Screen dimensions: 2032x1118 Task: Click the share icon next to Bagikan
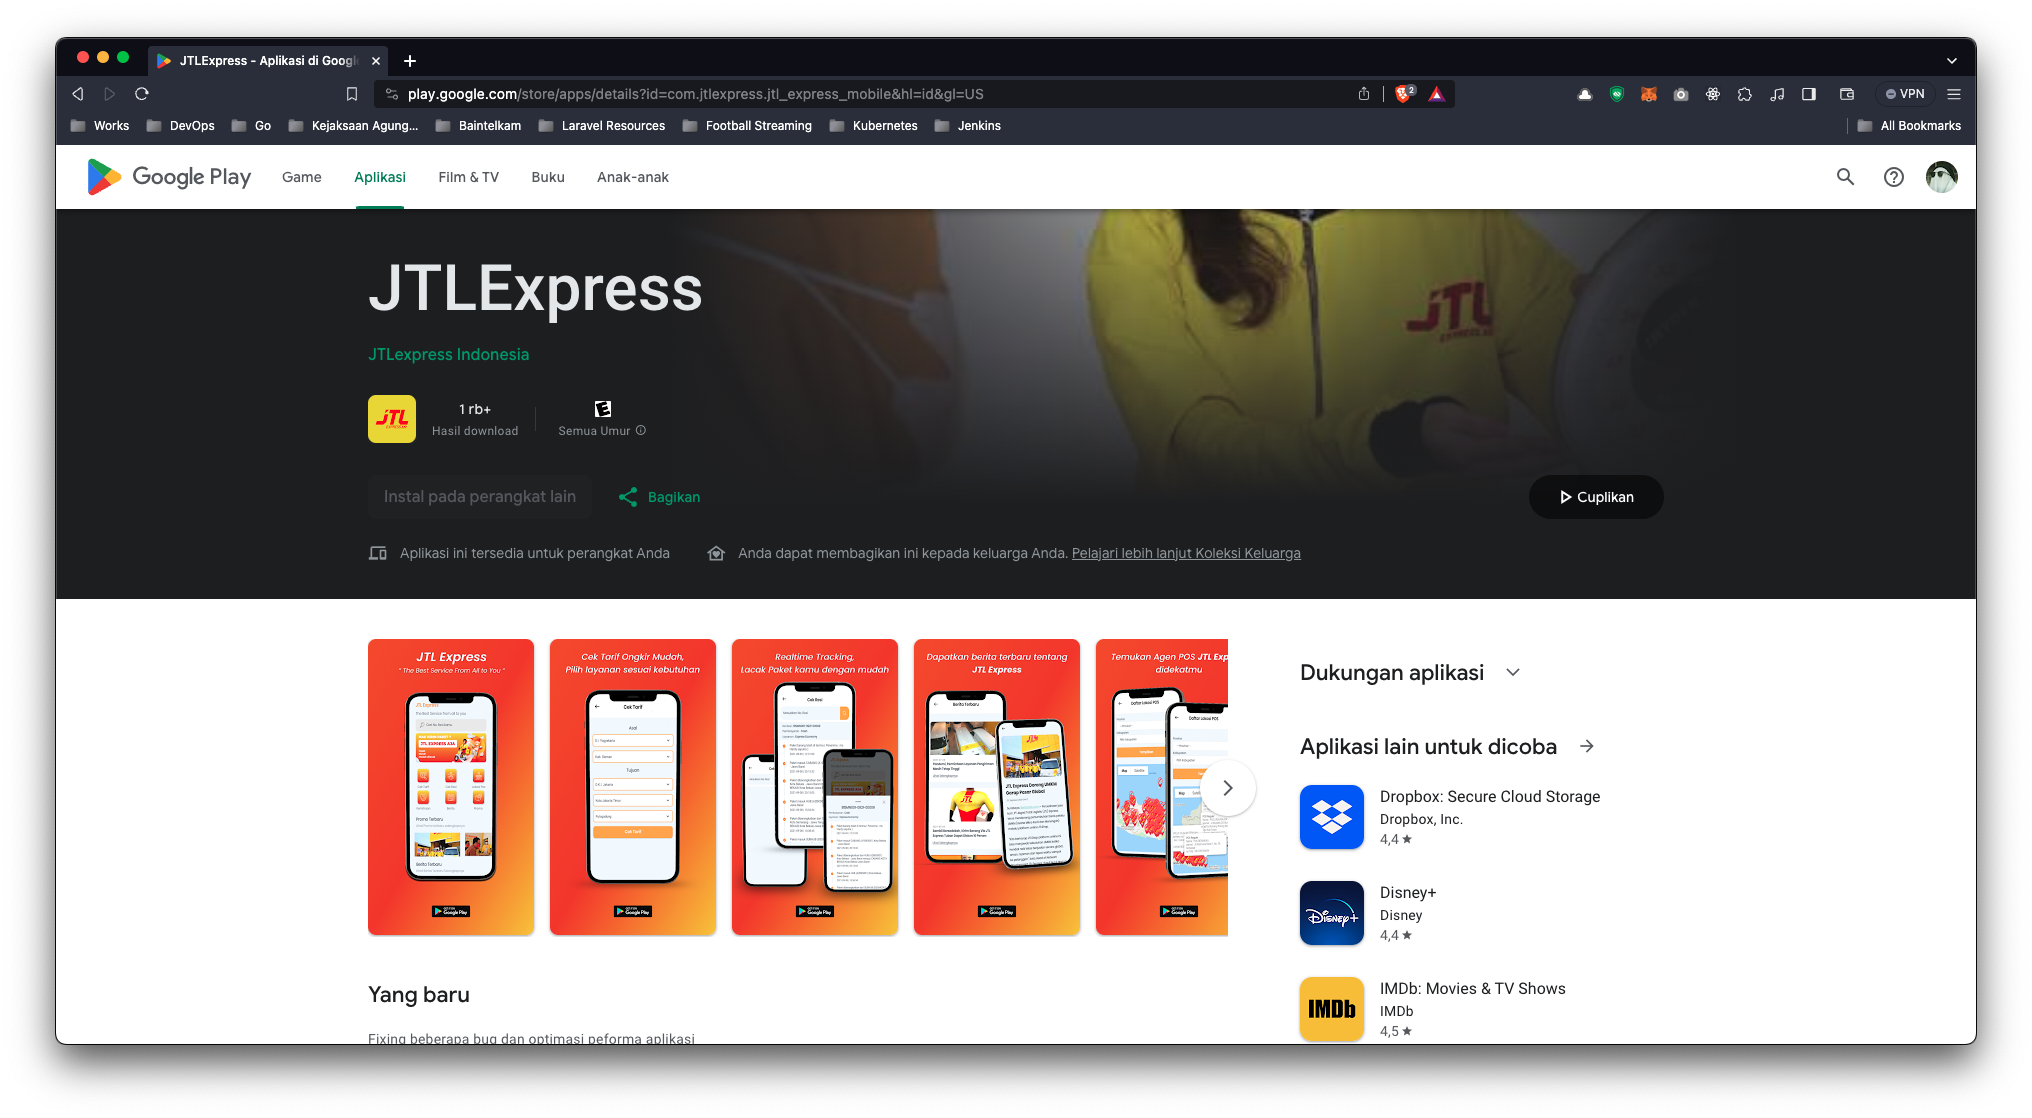pos(628,497)
